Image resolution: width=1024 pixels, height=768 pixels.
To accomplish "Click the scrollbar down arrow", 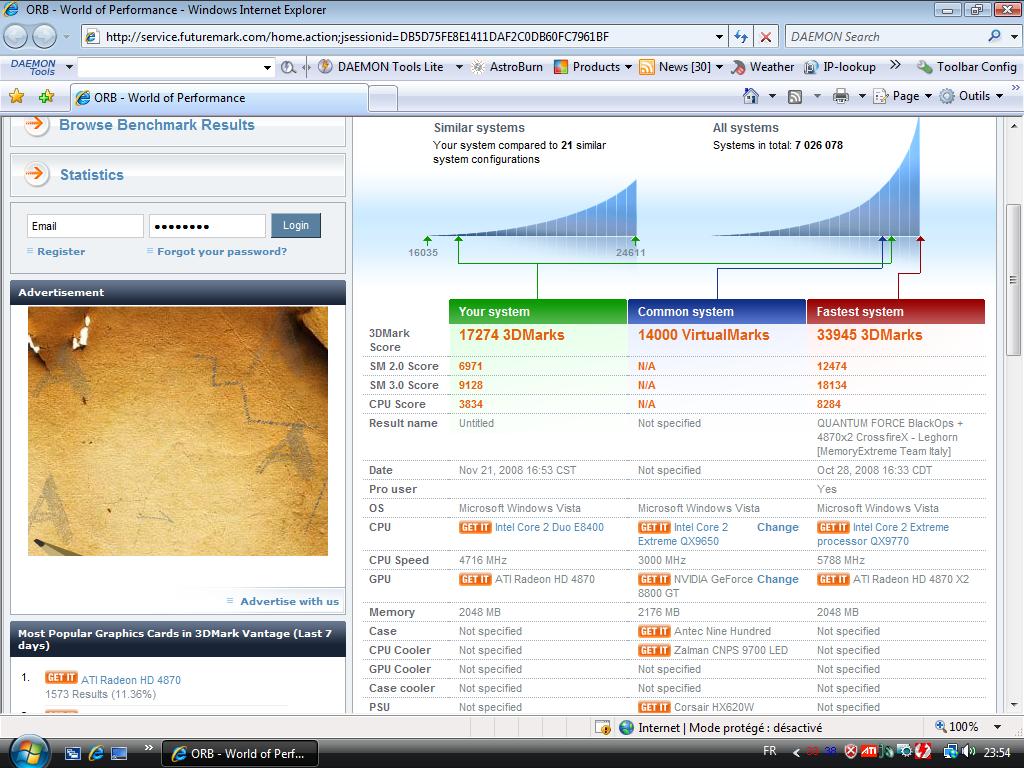I will pos(1014,705).
